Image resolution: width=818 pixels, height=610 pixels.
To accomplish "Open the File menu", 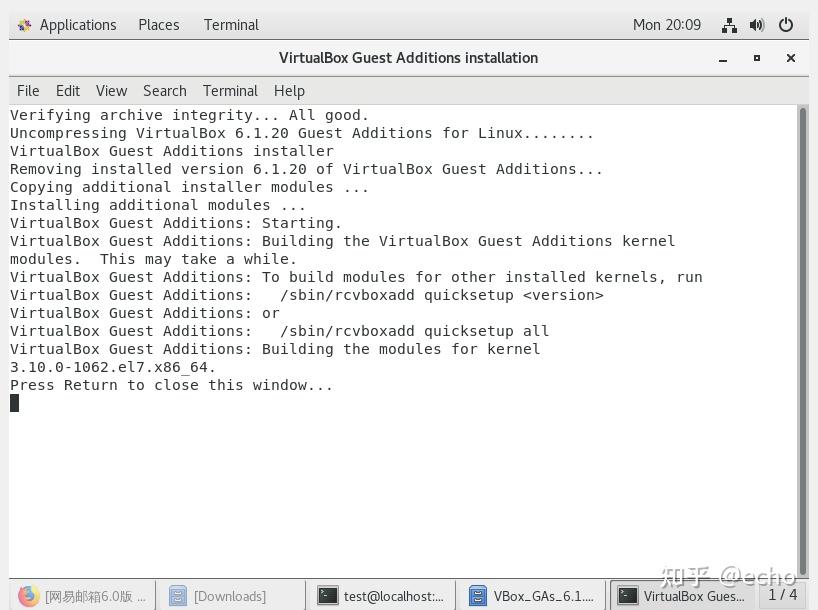I will 27,90.
